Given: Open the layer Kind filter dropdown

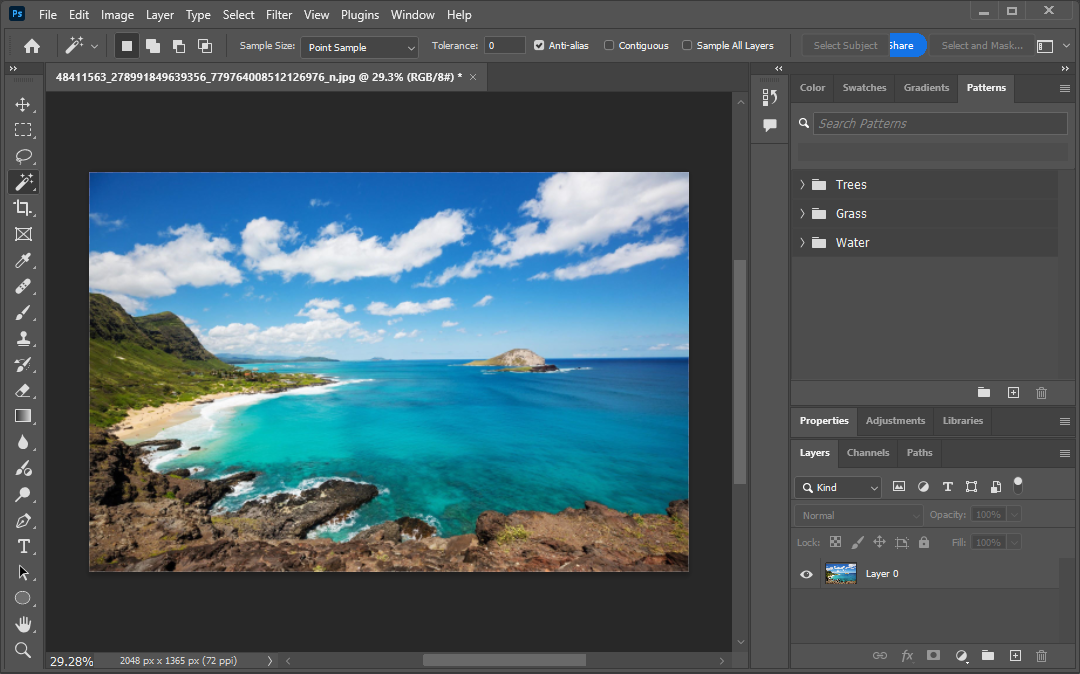Looking at the screenshot, I should (x=838, y=488).
